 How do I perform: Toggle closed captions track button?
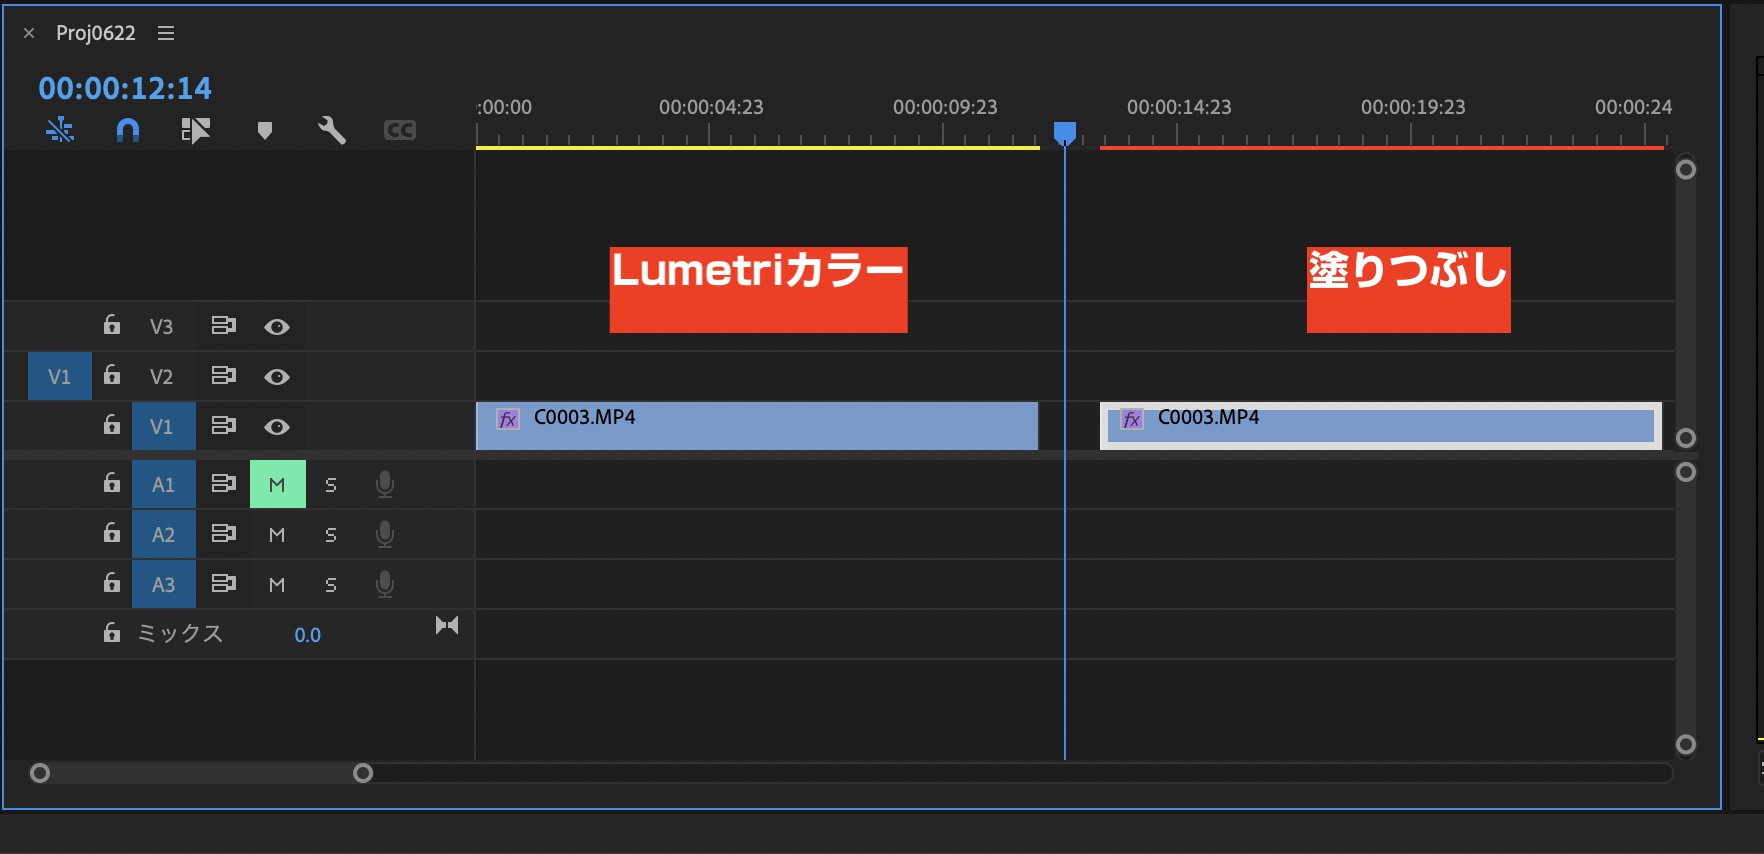click(400, 130)
